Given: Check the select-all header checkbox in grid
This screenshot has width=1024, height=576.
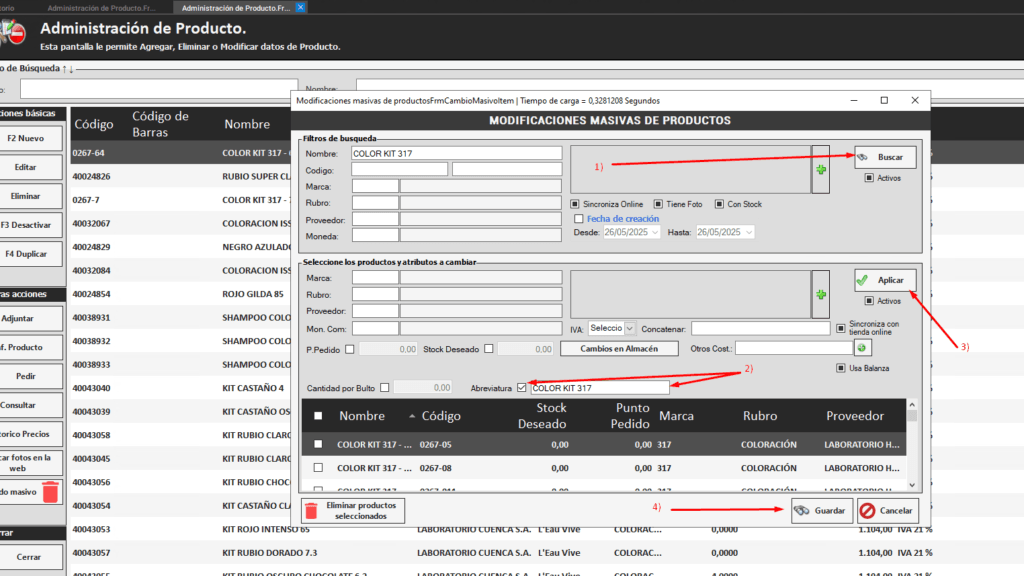Looking at the screenshot, I should 318,416.
